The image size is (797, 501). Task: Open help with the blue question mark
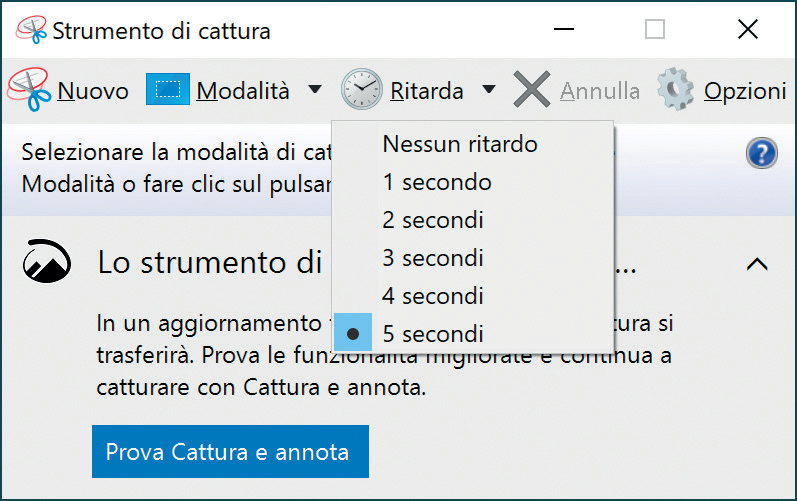(x=761, y=153)
